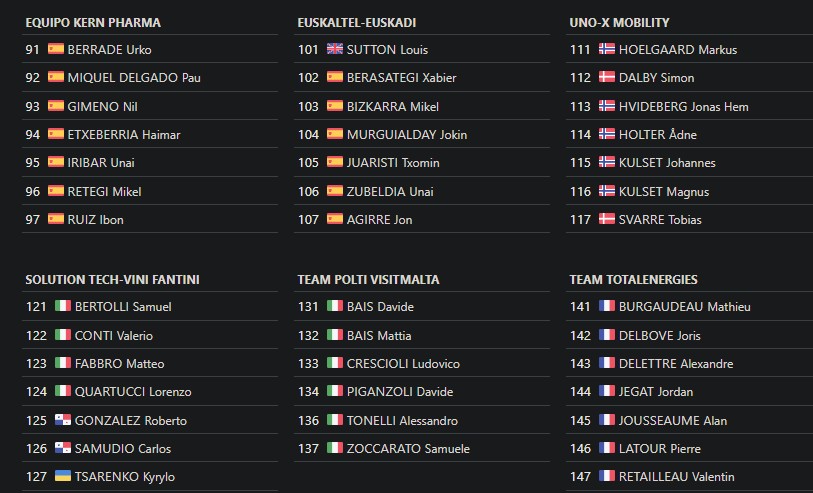813x493 pixels.
Task: Open the EQUIPO KERN PHARMA team page
Action: pos(93,23)
